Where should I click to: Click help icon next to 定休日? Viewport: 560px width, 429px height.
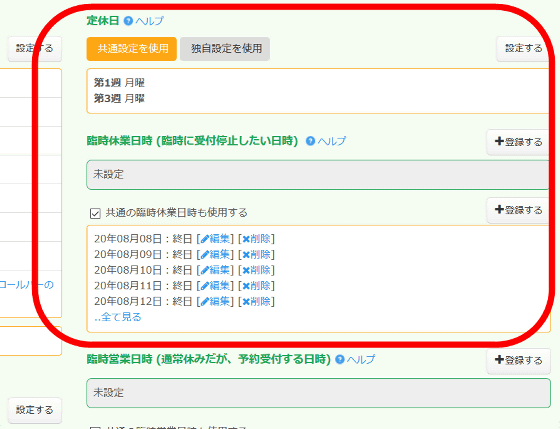(x=128, y=21)
